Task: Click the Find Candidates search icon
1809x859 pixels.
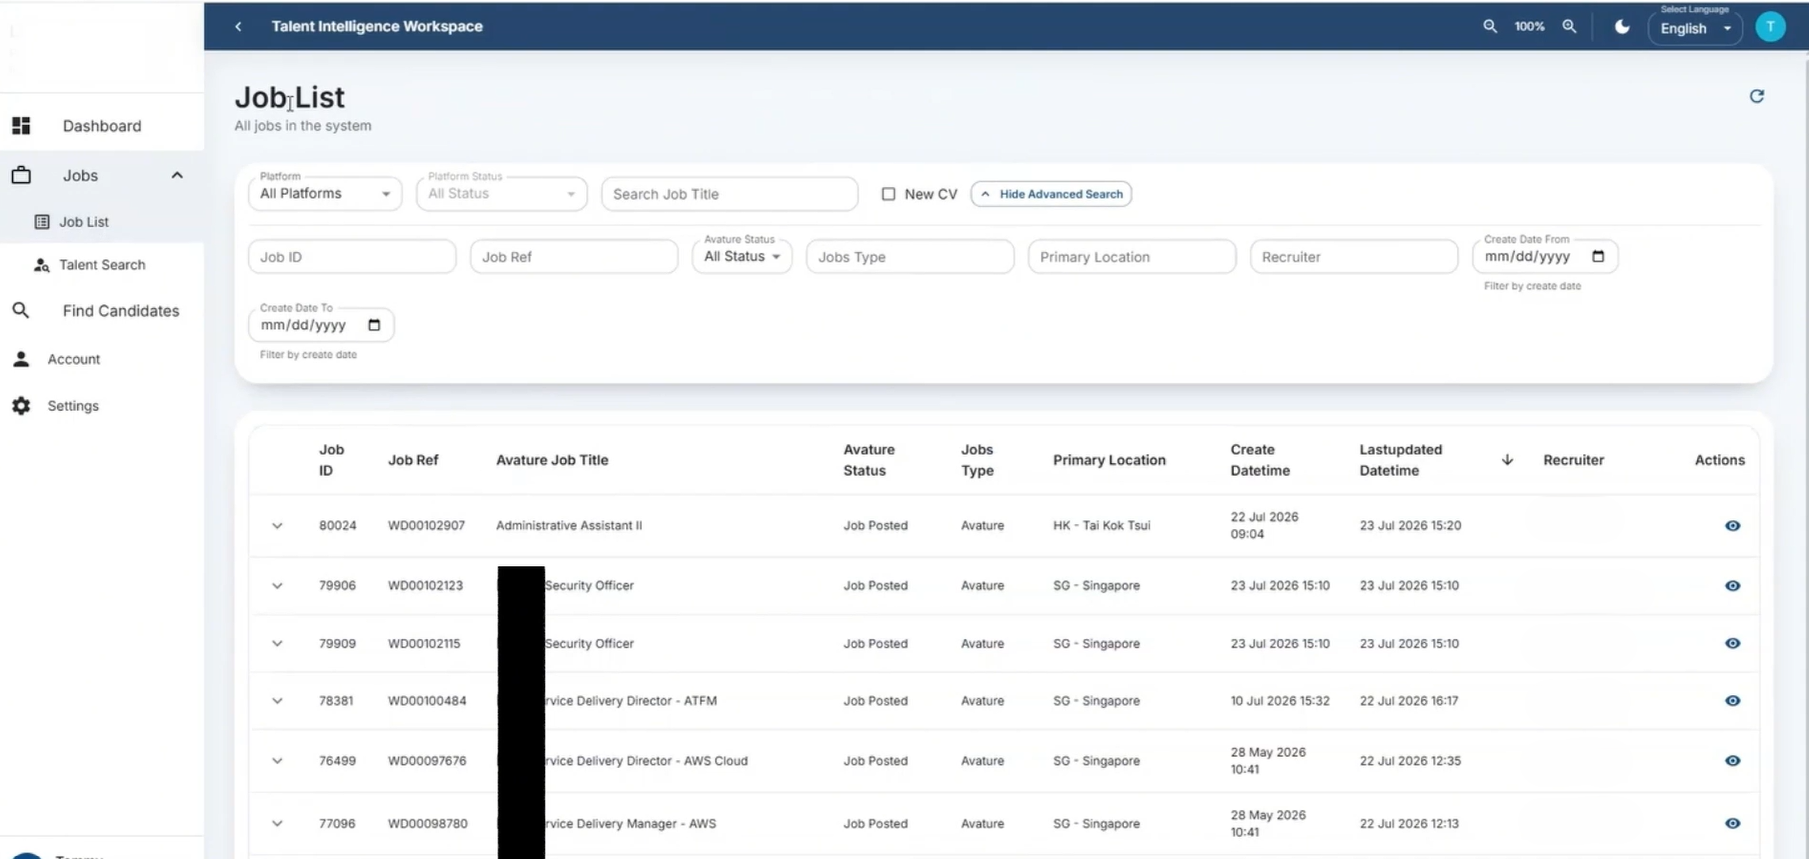Action: [x=21, y=311]
